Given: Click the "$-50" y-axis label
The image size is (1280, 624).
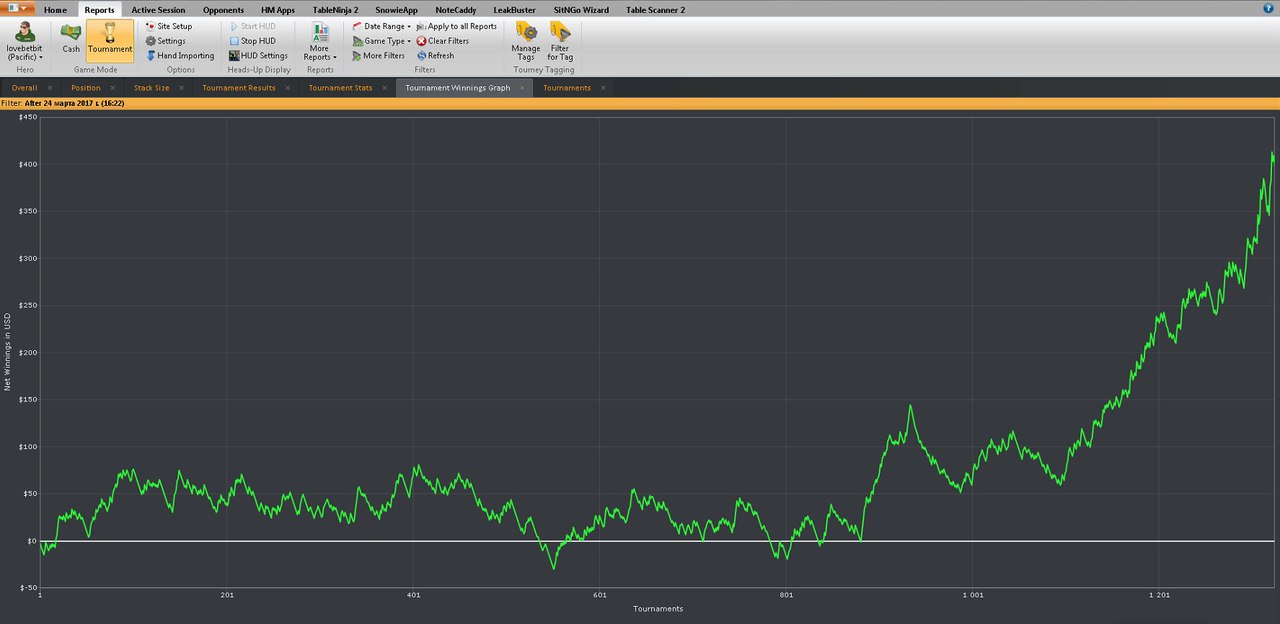Looking at the screenshot, I should click(x=27, y=588).
